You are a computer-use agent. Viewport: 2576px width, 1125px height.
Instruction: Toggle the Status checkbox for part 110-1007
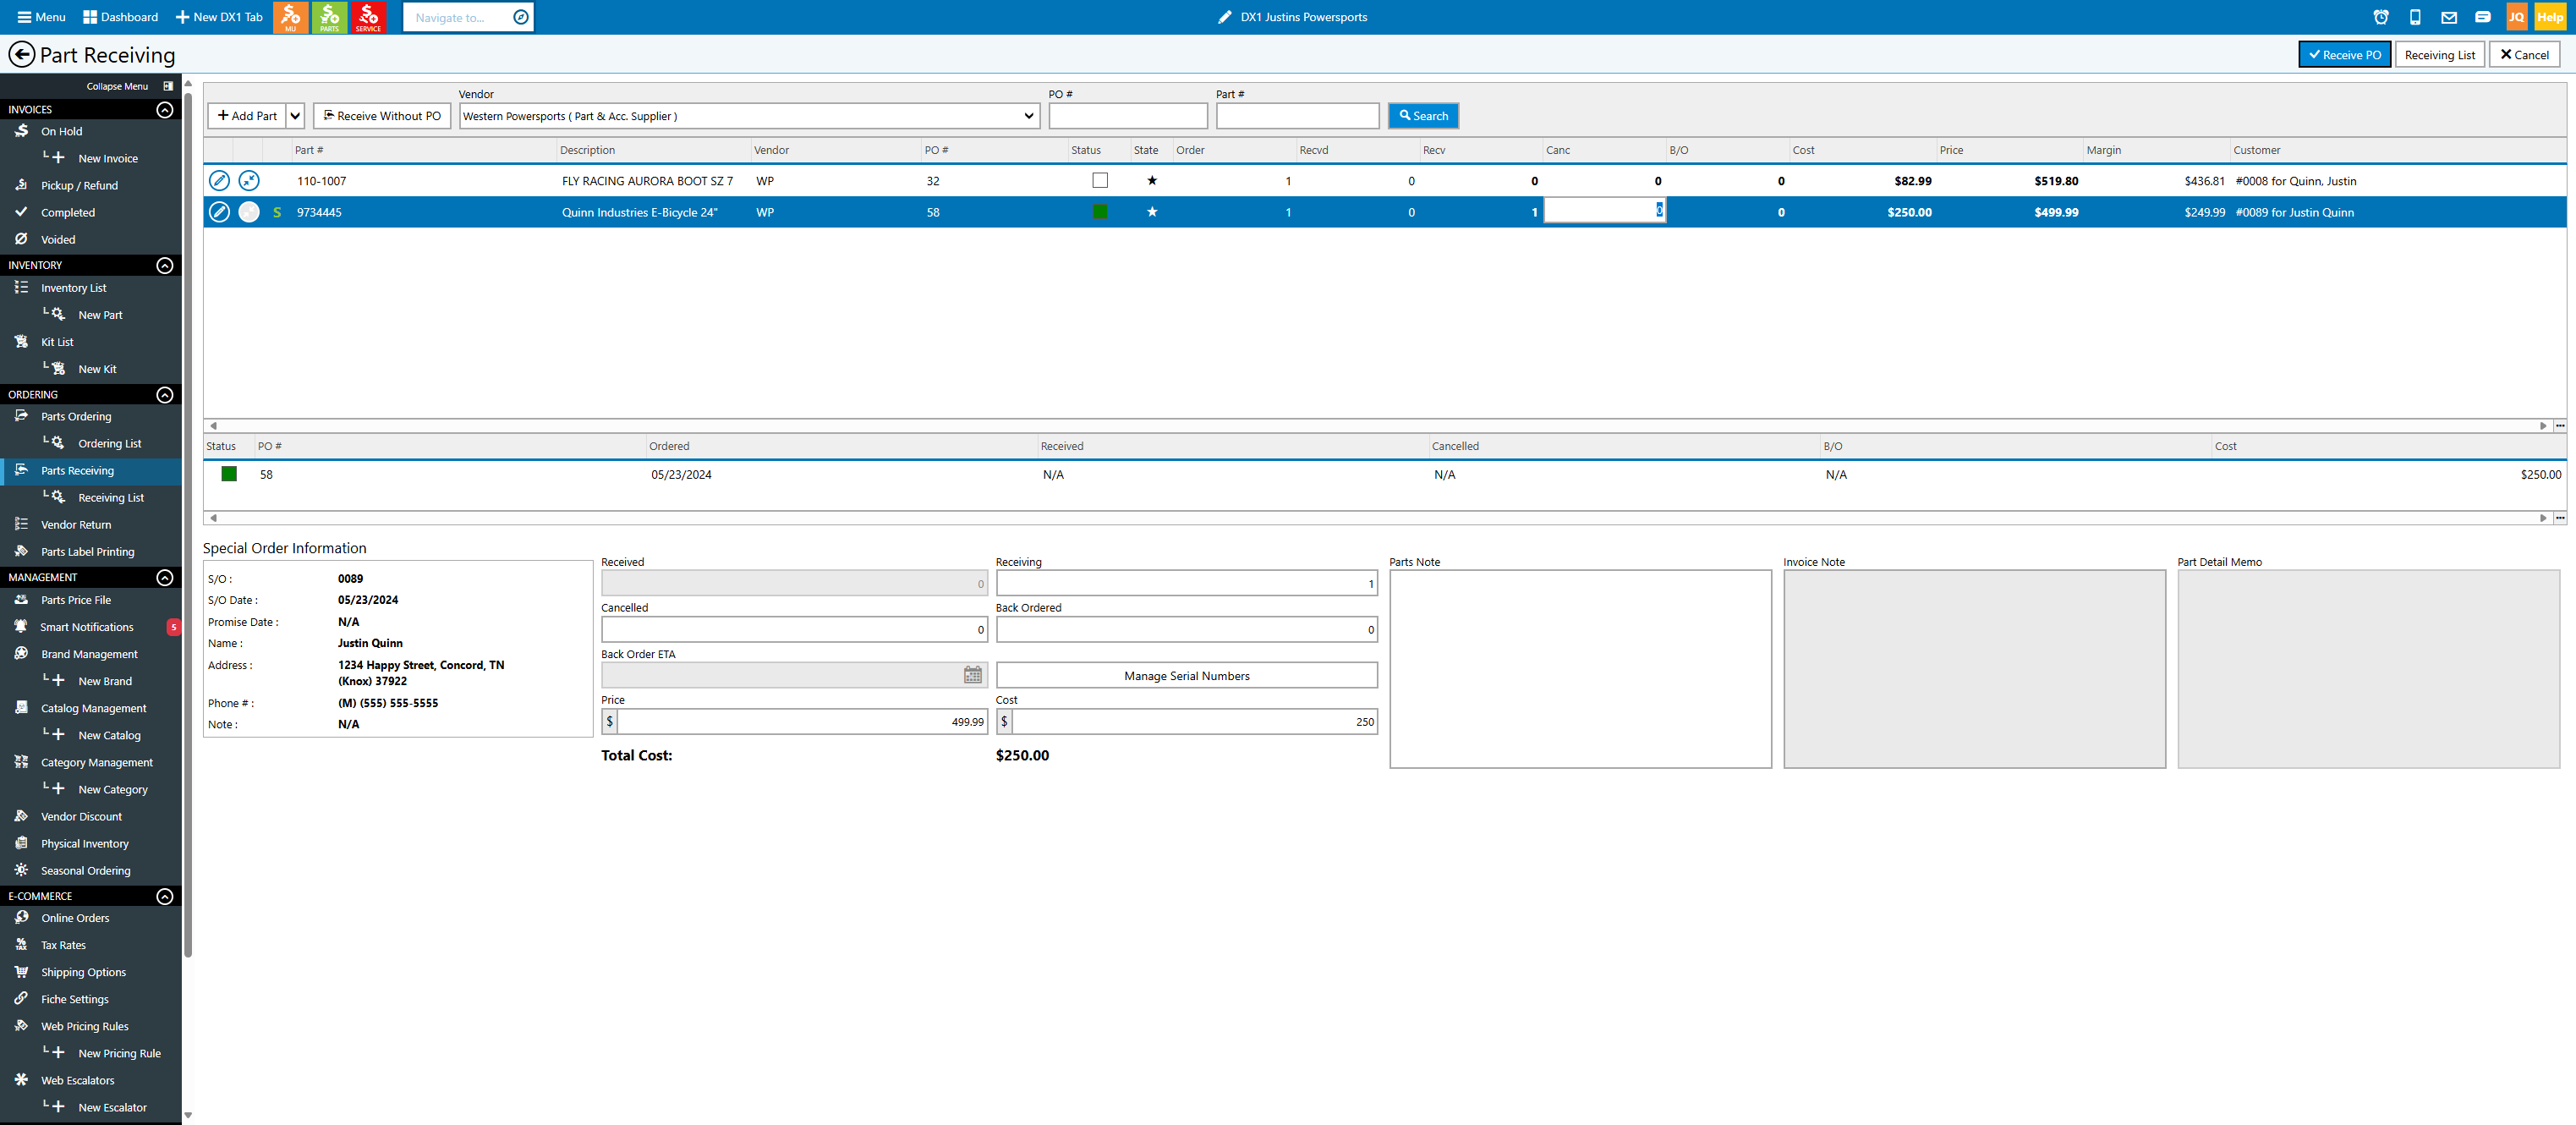click(x=1100, y=181)
